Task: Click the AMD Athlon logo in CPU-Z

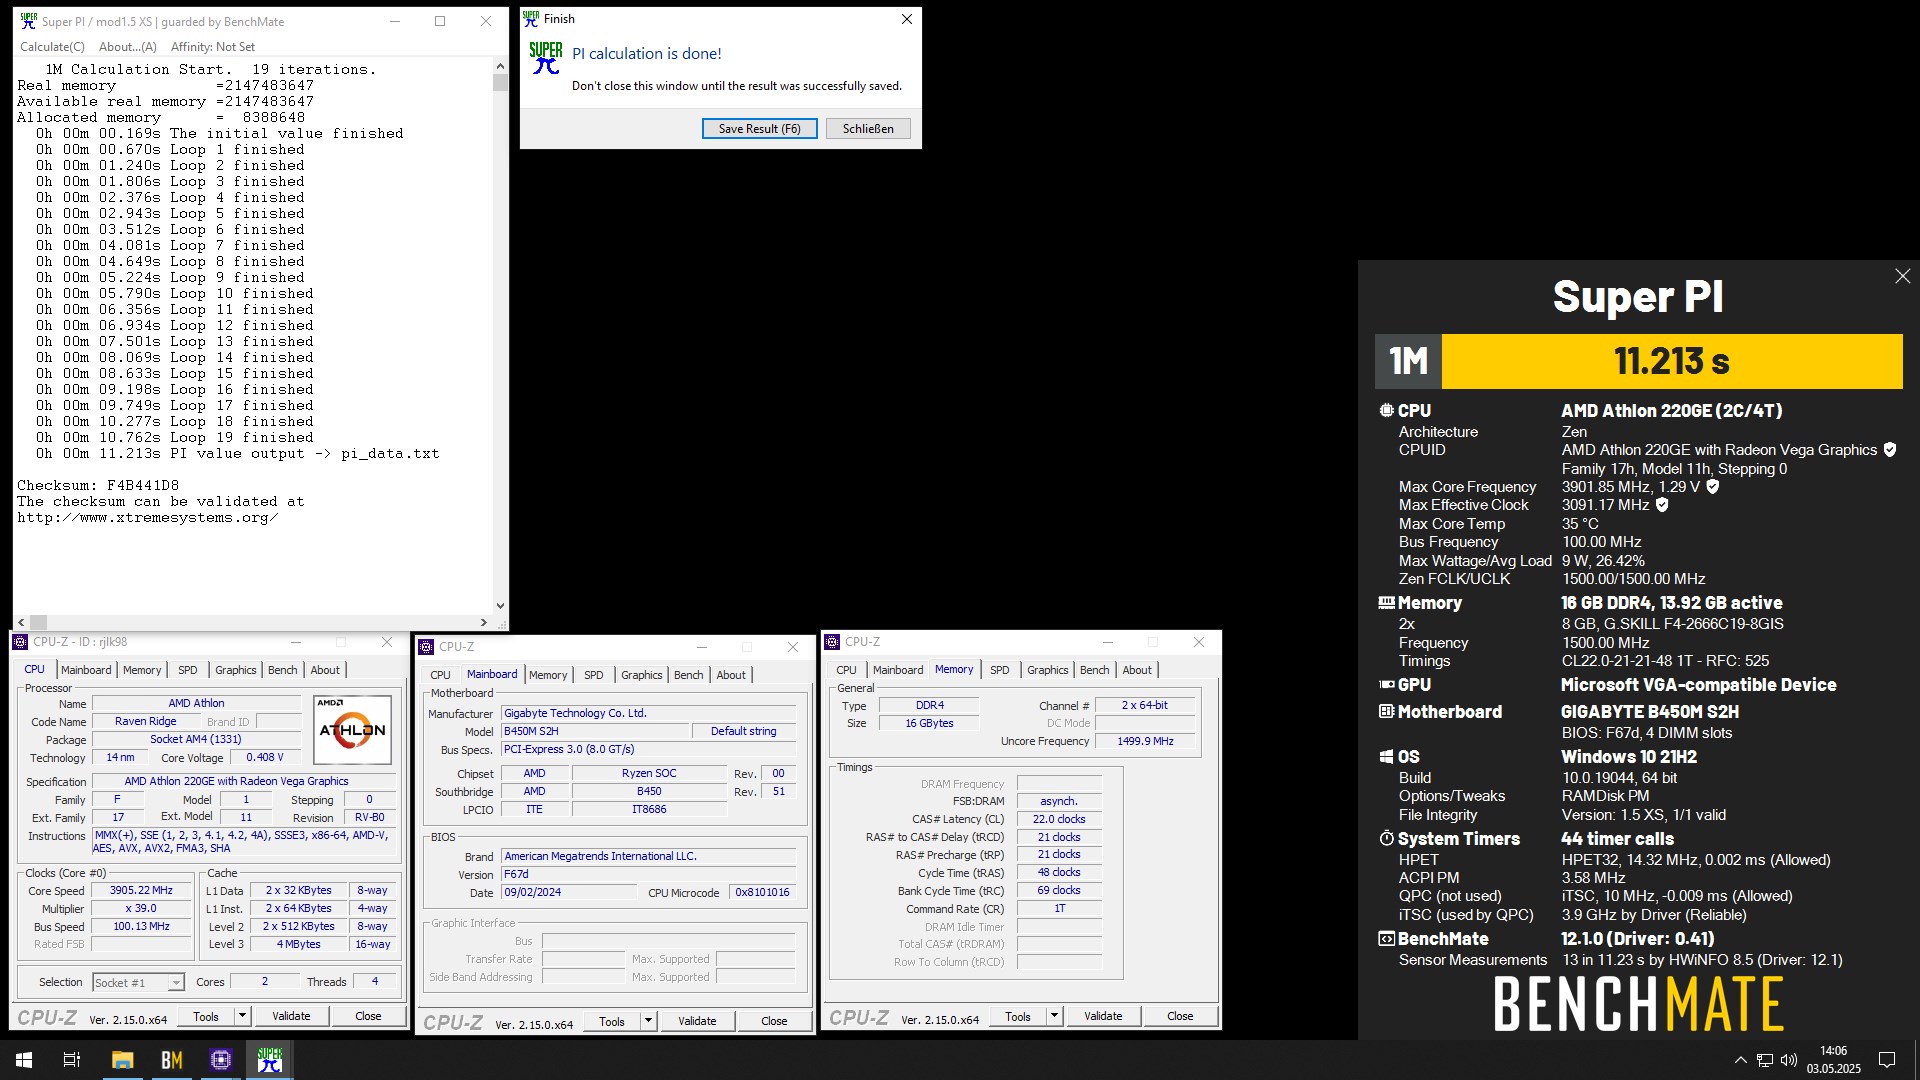Action: [352, 730]
